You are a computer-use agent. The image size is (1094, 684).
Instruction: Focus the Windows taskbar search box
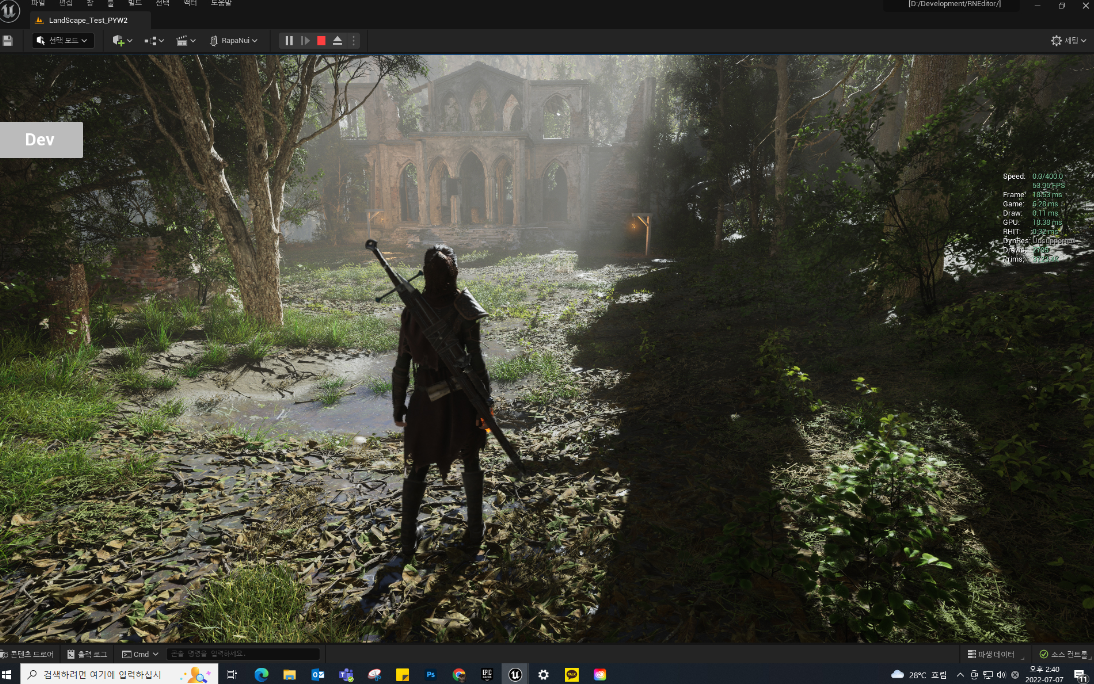(x=119, y=674)
